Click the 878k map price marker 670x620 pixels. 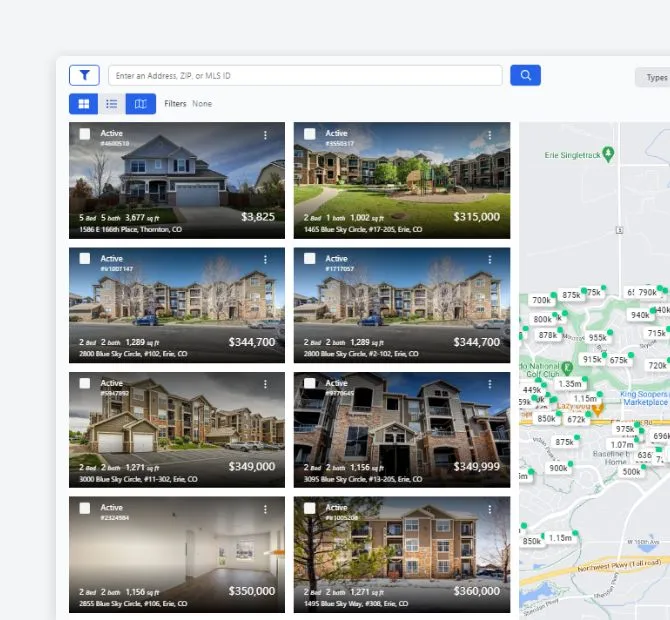click(x=548, y=335)
